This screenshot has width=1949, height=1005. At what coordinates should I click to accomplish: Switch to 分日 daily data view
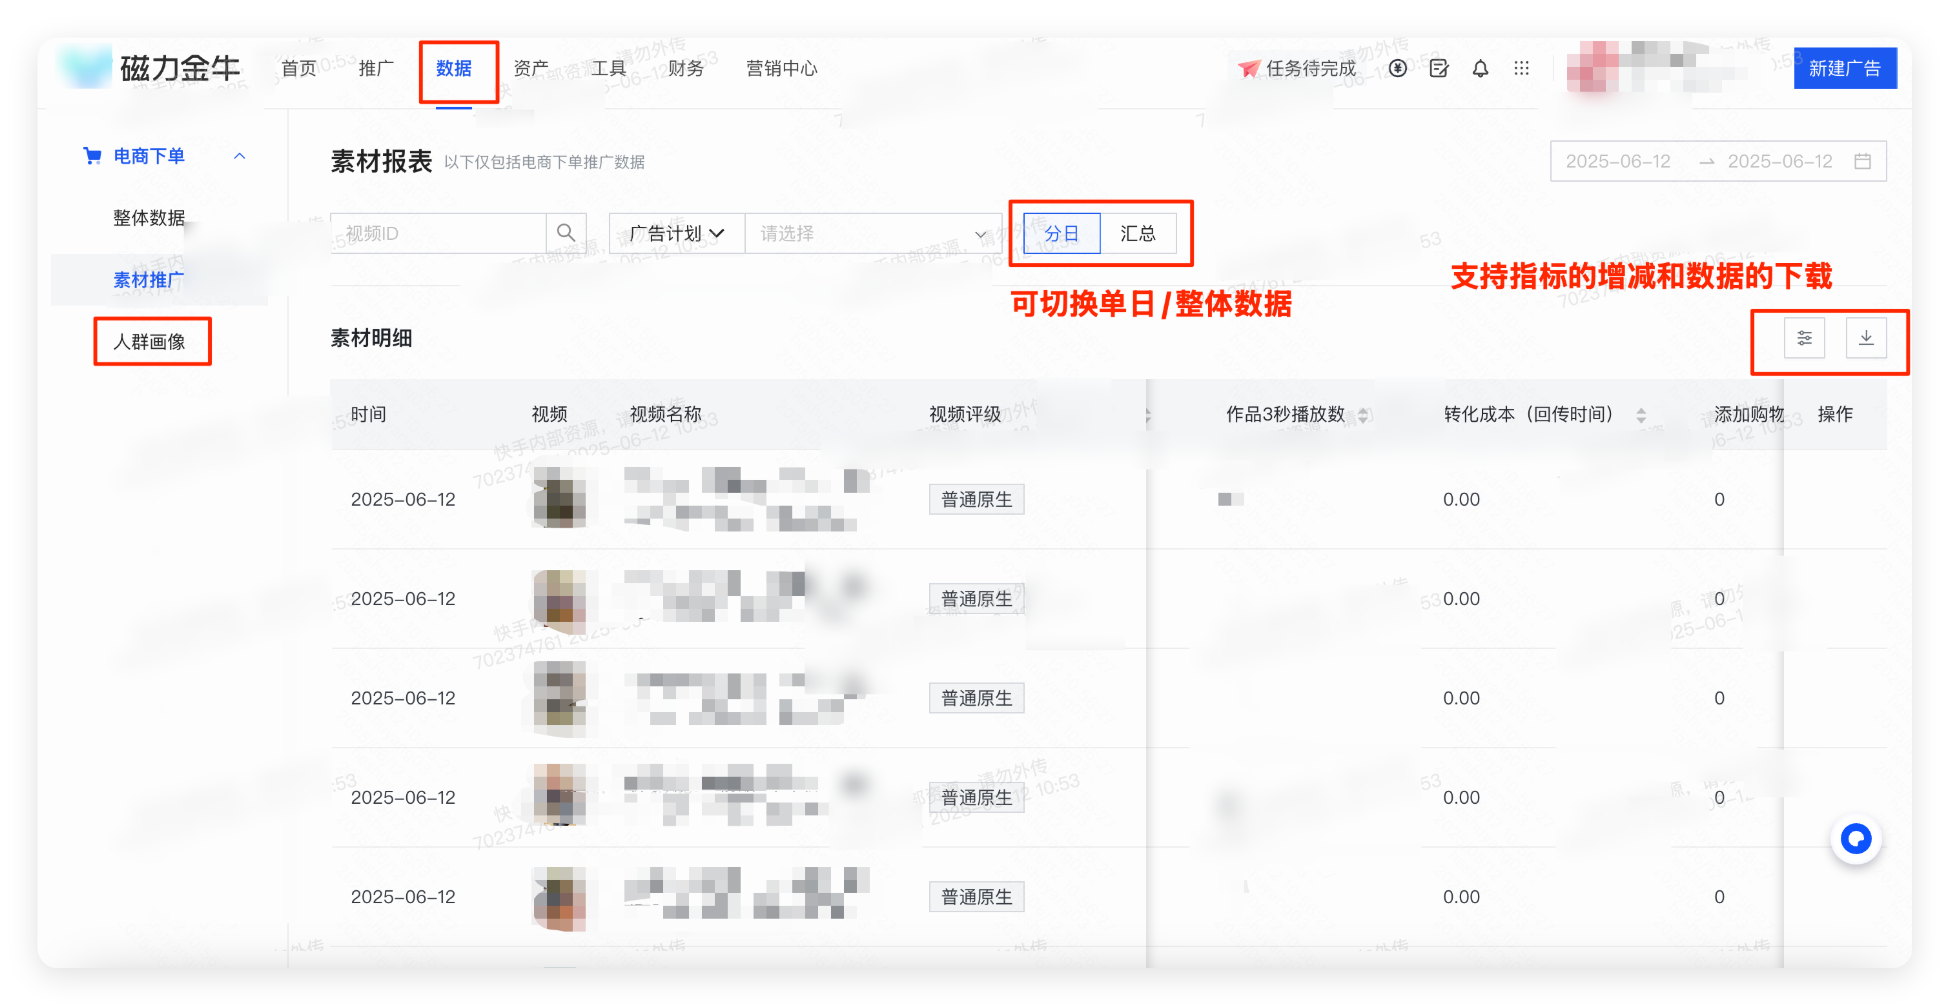[x=1061, y=233]
